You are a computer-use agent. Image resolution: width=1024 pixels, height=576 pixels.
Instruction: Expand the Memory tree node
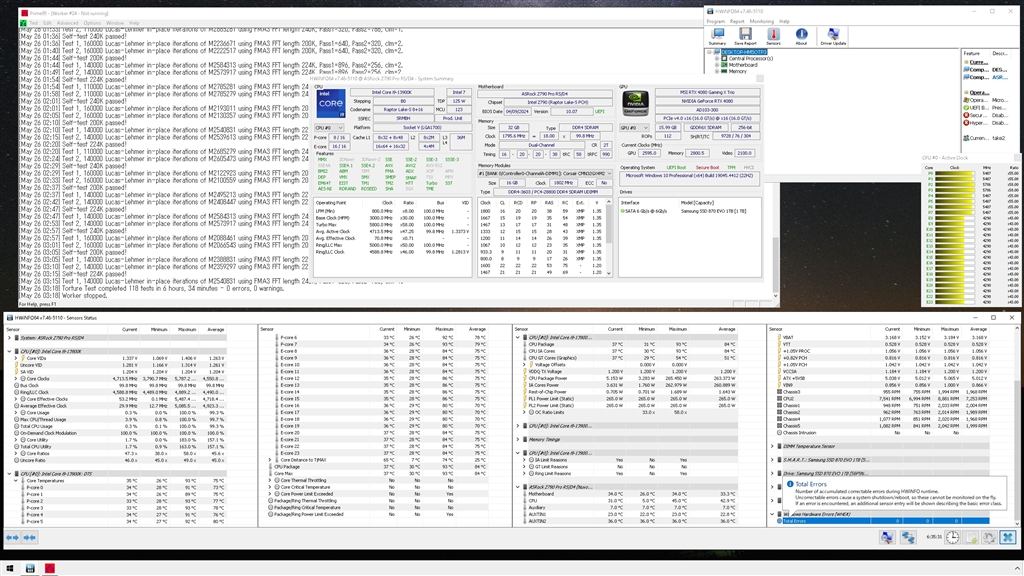tap(717, 71)
